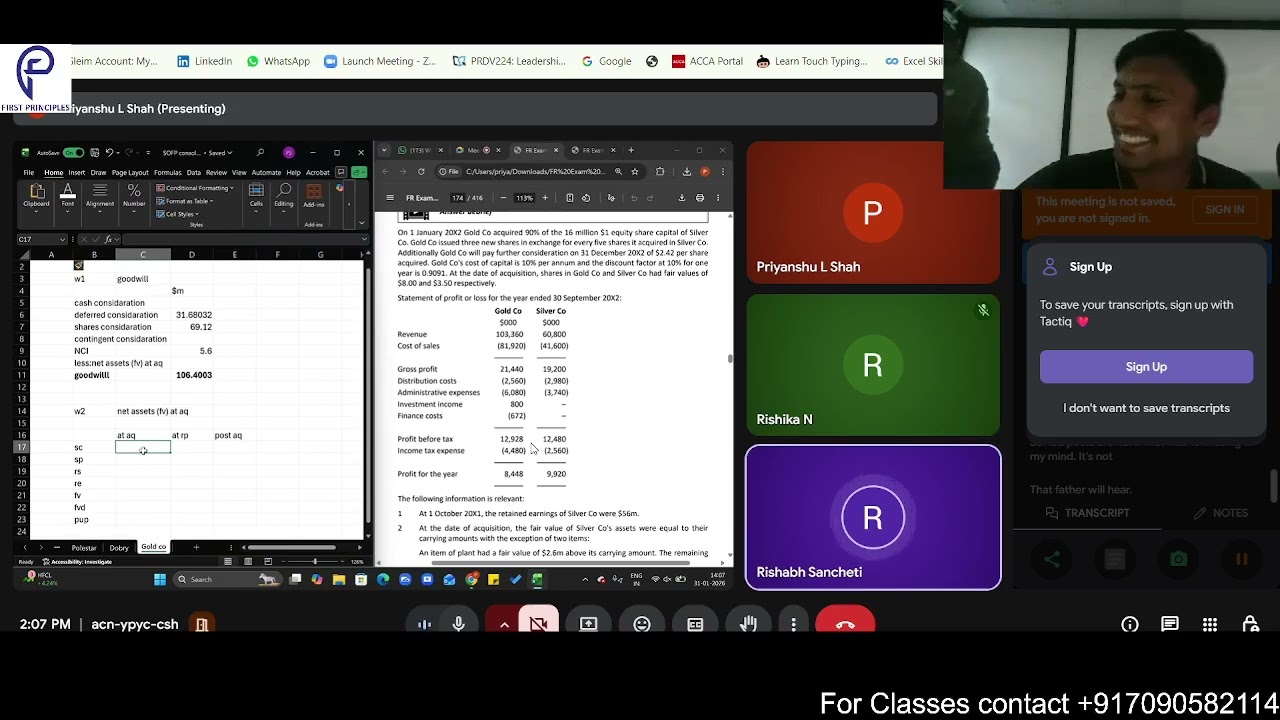Select cell C17 in Excel
This screenshot has width=1280, height=720.
[143, 447]
